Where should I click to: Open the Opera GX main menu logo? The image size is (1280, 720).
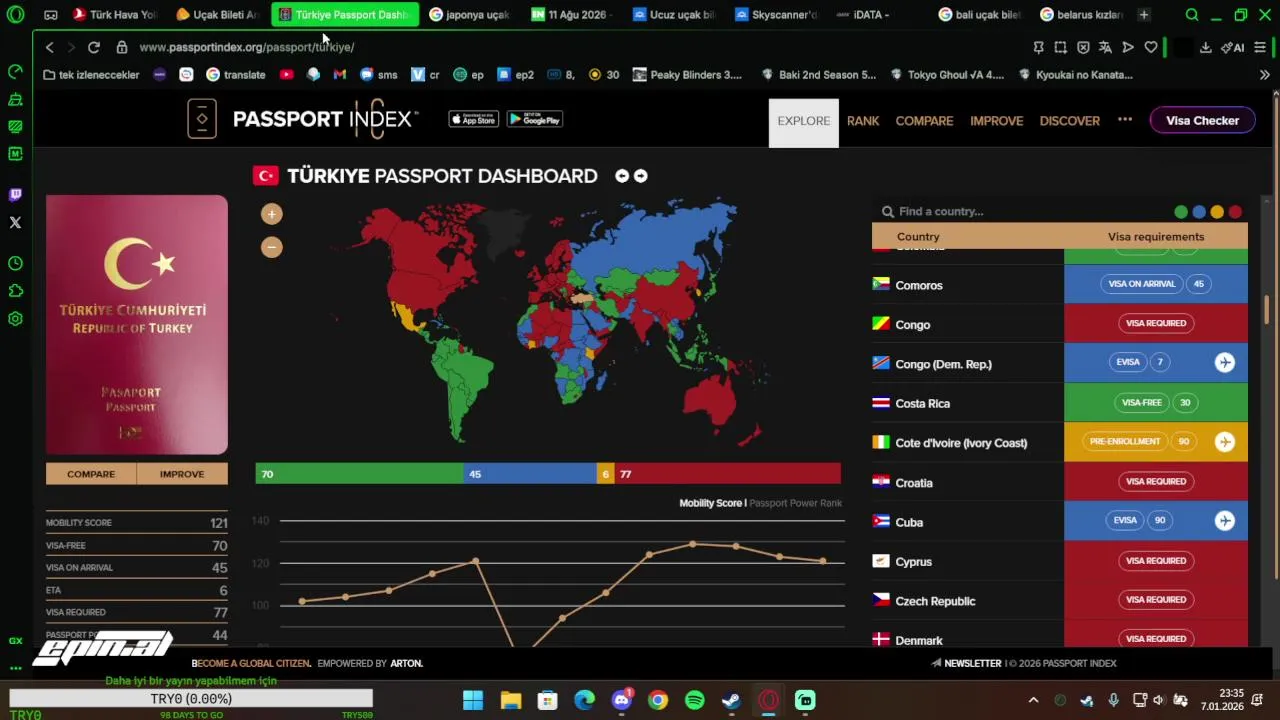click(15, 15)
